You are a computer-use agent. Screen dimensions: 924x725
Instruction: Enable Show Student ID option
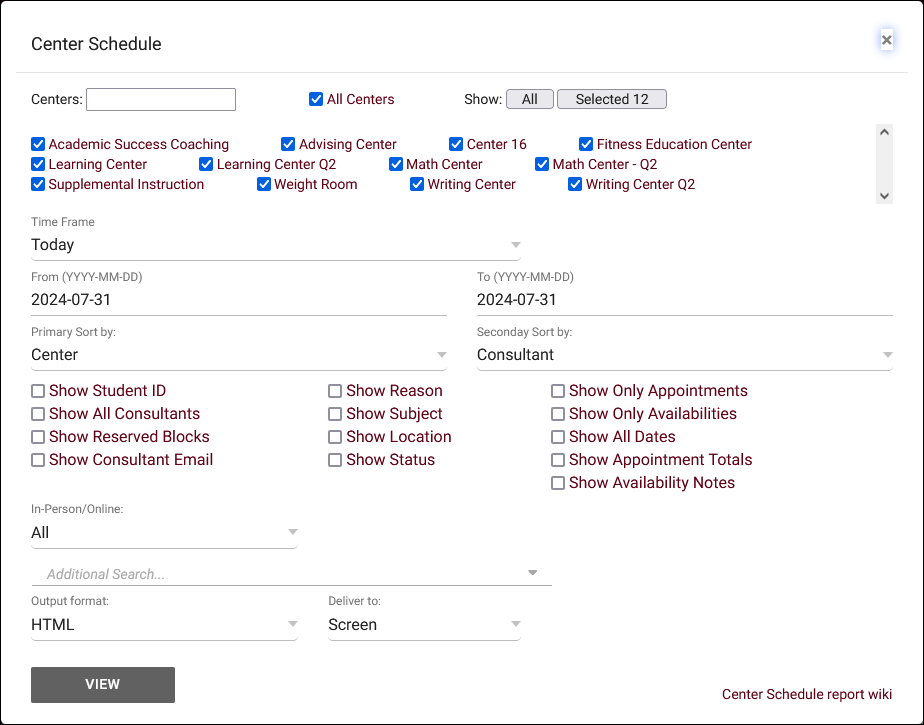point(38,391)
